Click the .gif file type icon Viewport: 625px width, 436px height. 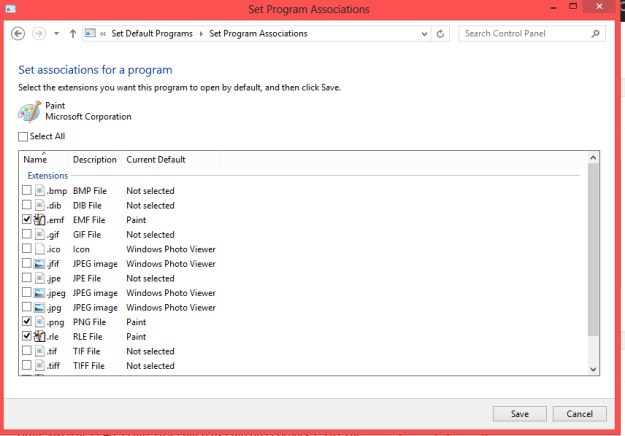39,234
